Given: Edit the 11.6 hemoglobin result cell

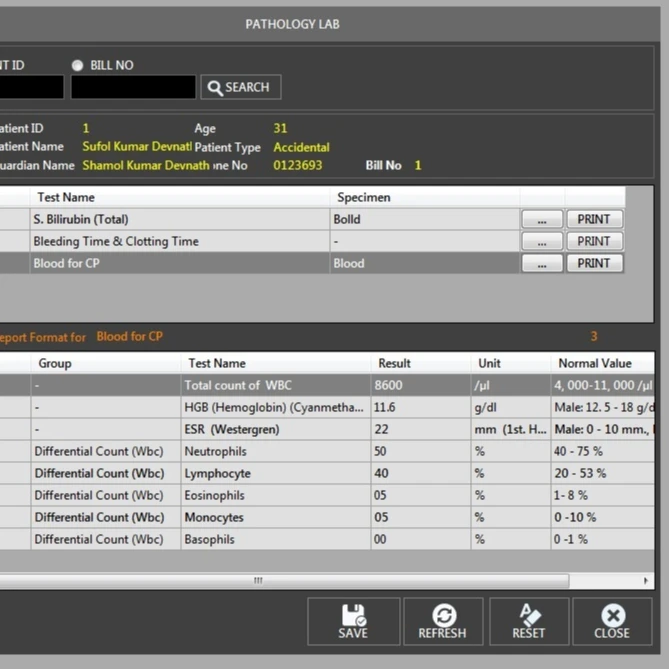Looking at the screenshot, I should click(x=421, y=407).
